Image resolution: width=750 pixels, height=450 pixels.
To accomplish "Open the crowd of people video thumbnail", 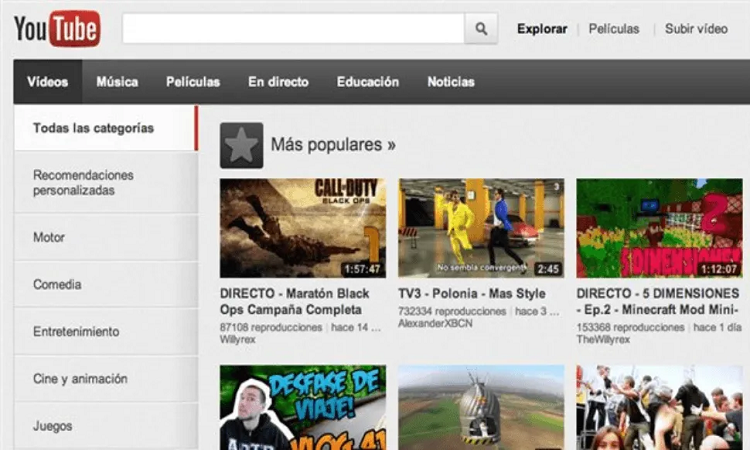I will point(660,407).
